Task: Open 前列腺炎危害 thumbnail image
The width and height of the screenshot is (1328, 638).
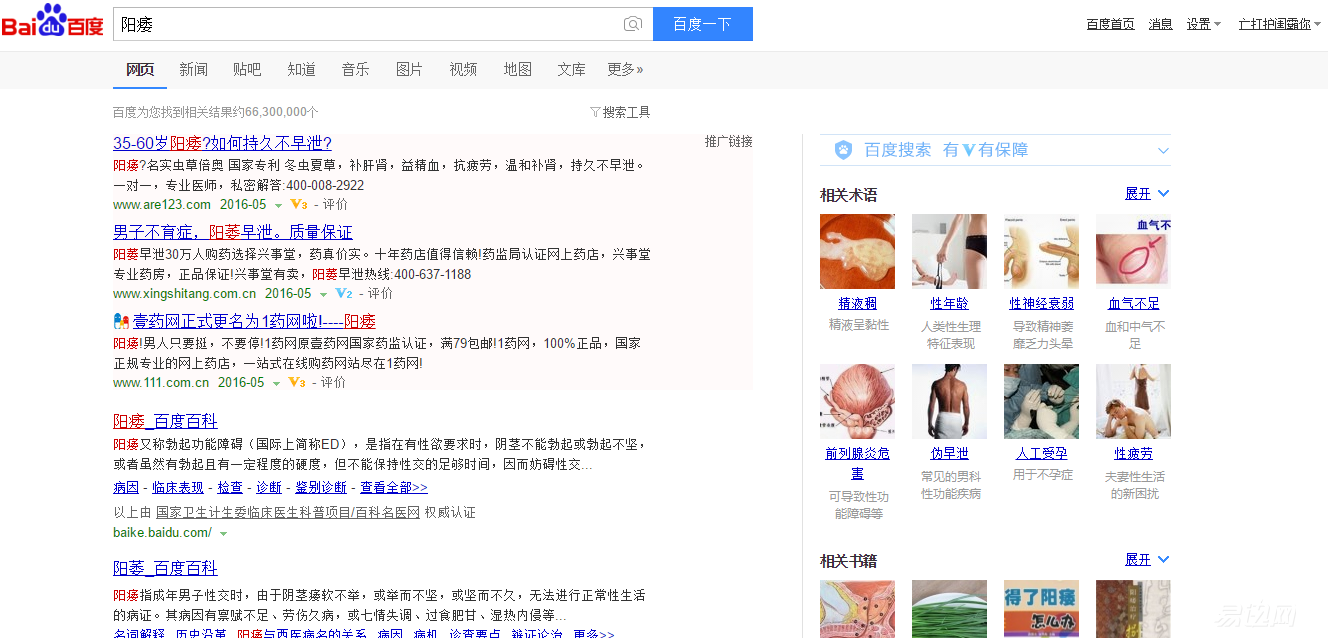Action: click(857, 401)
